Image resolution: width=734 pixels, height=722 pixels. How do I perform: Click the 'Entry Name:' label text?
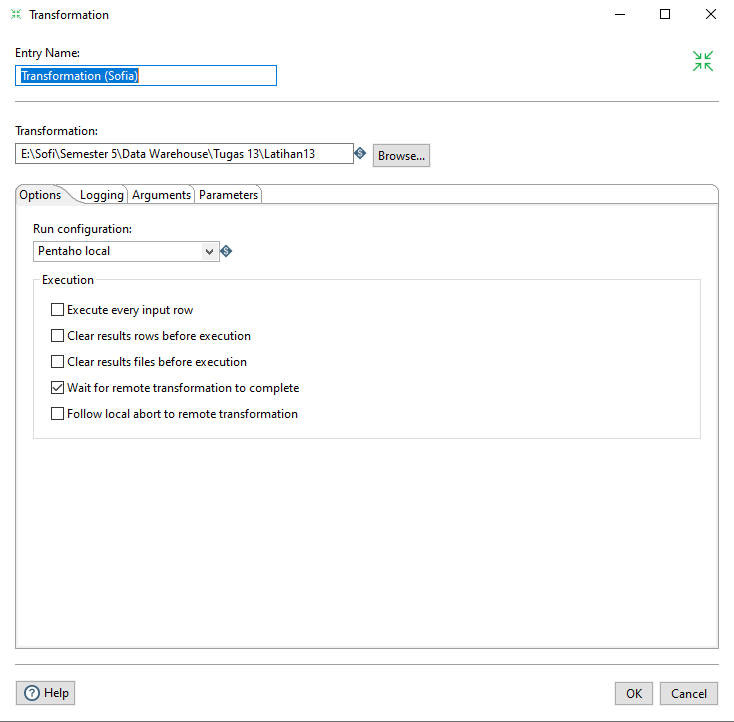(47, 53)
